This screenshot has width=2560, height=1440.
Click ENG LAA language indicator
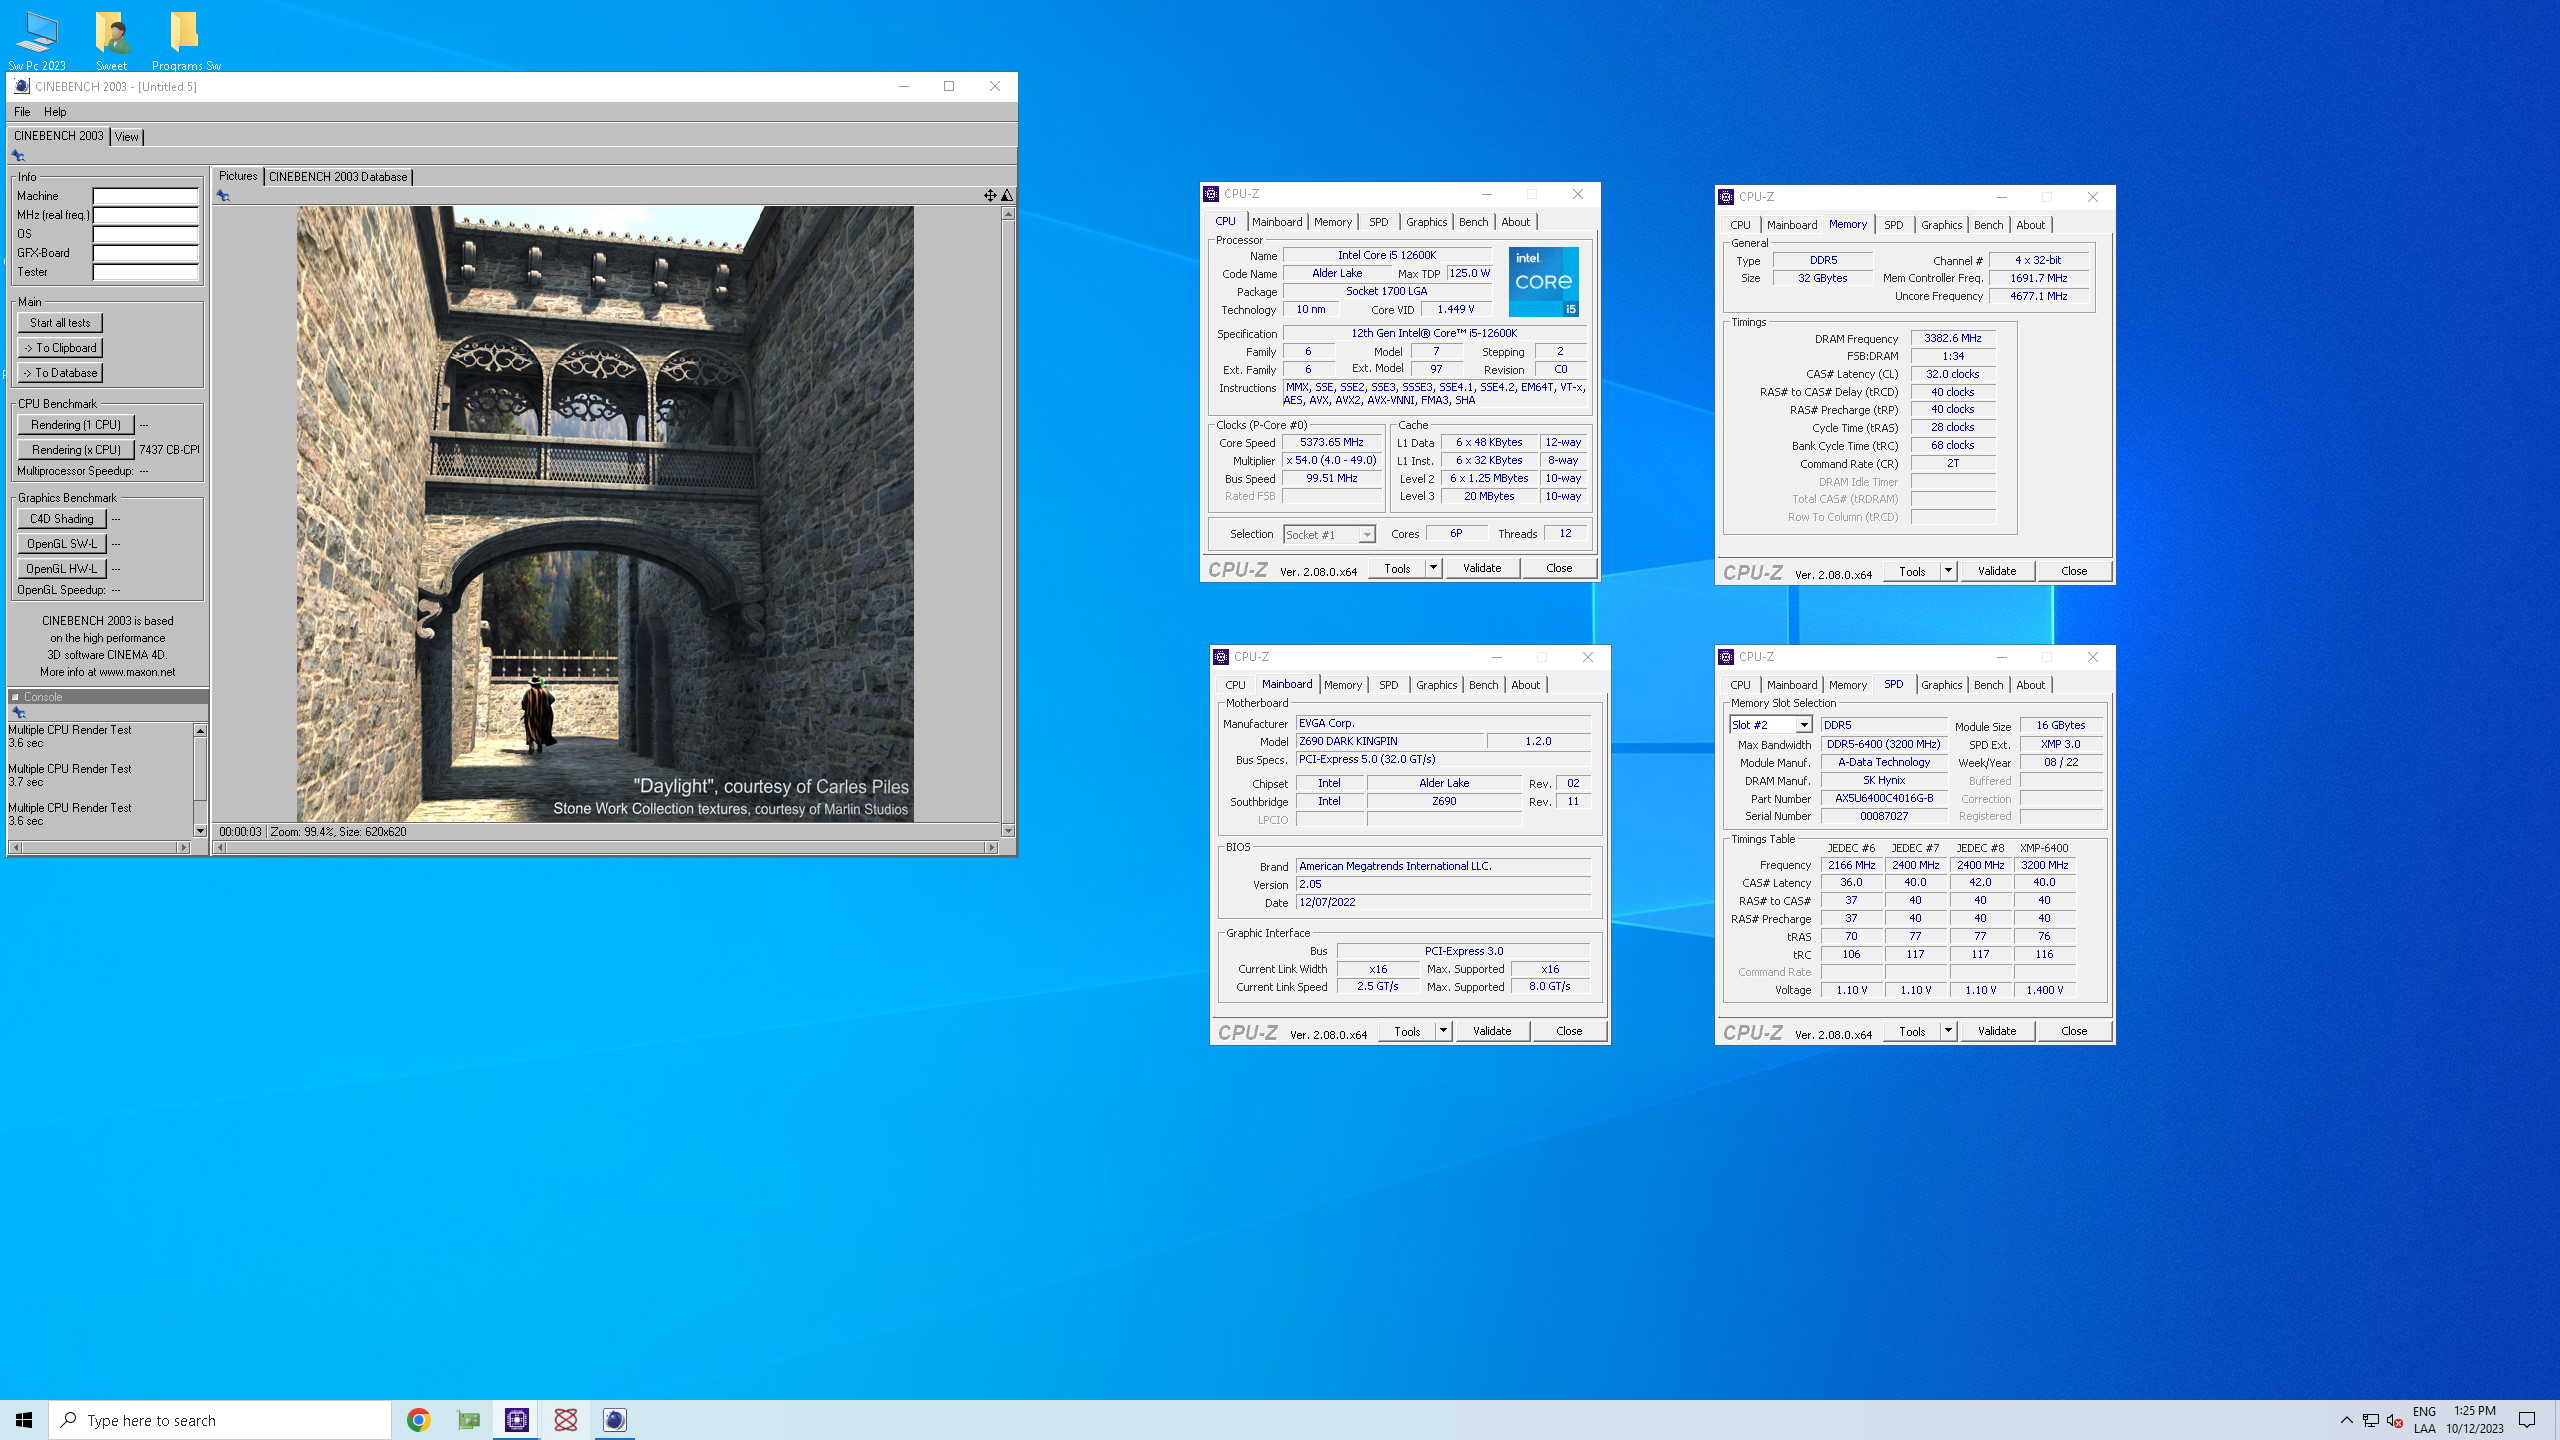[x=2424, y=1420]
